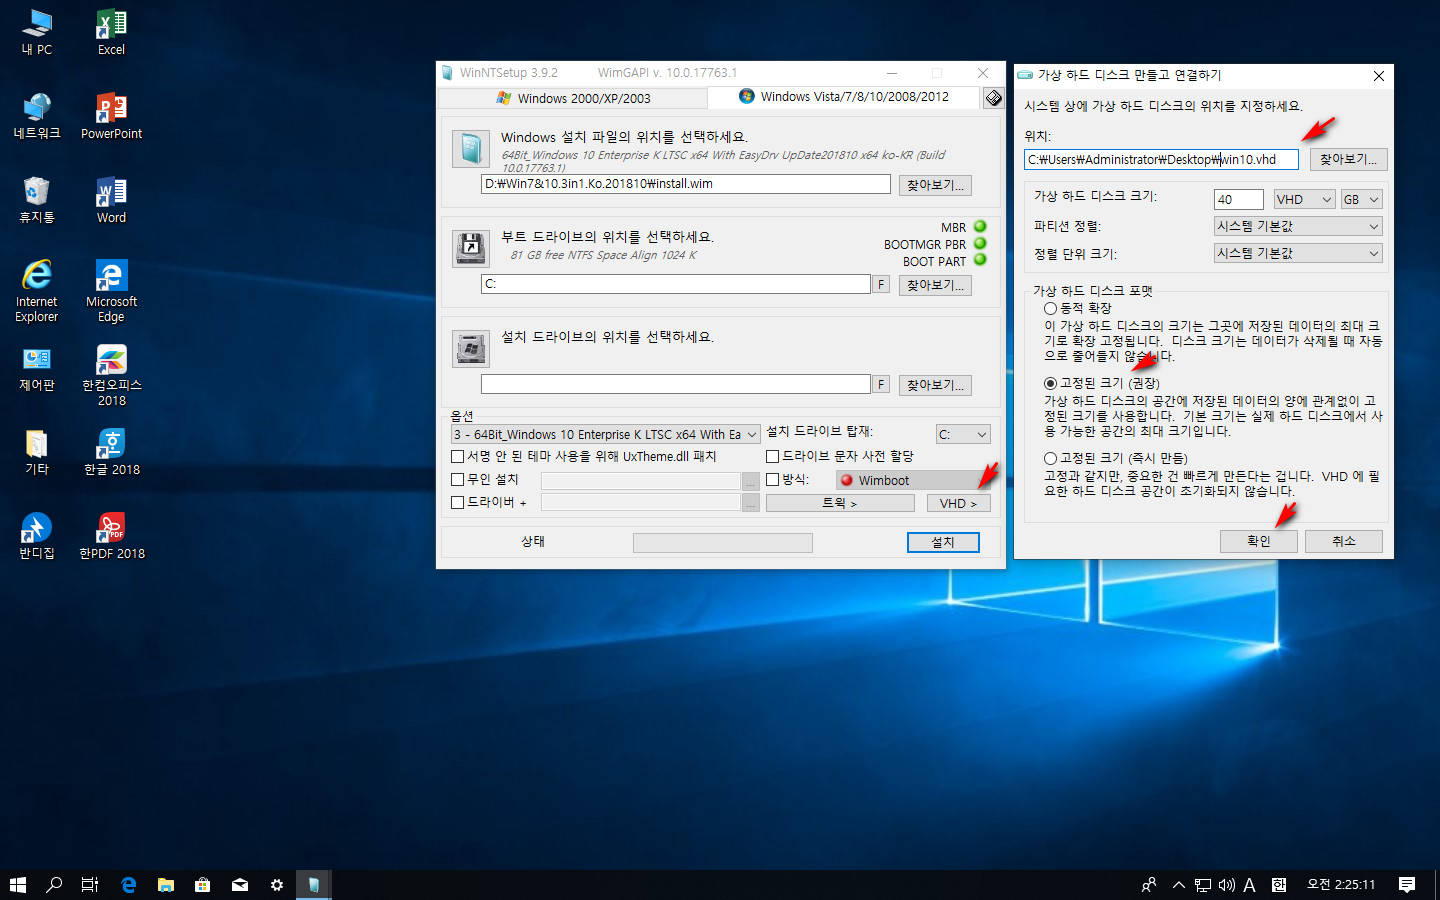Click 트윅 > tweaks button
This screenshot has width=1440, height=900.
point(840,503)
